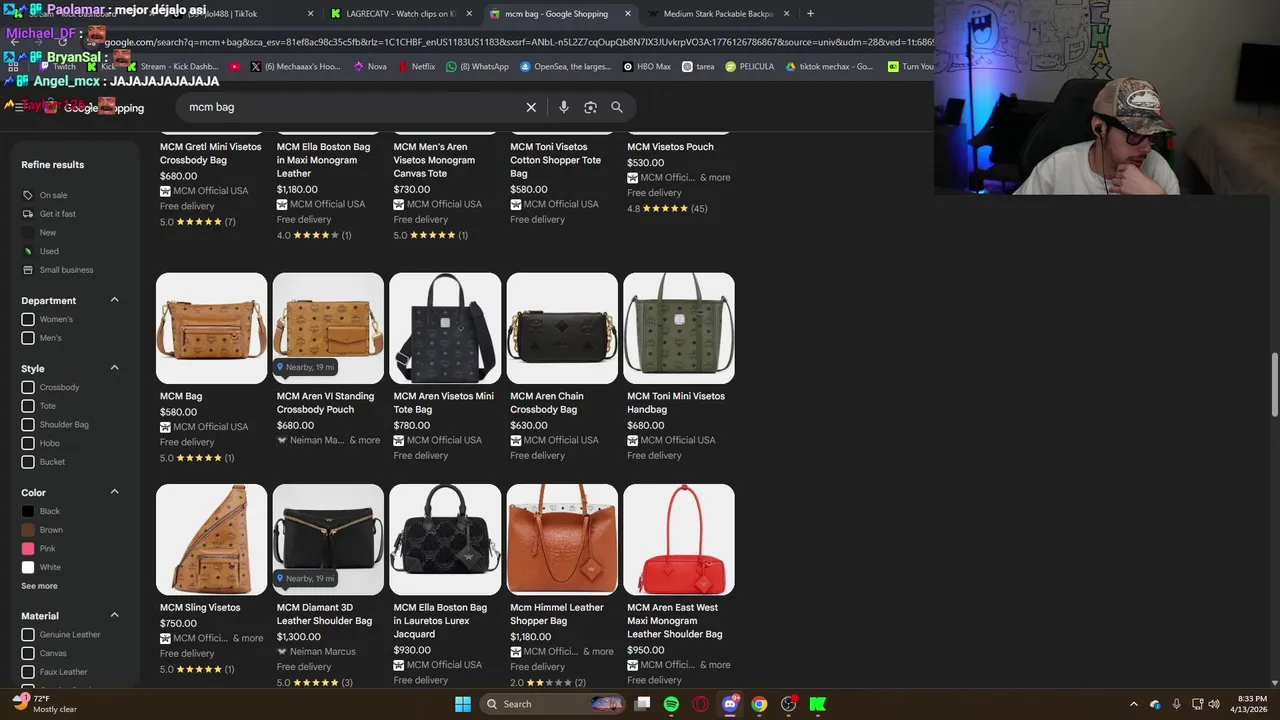This screenshot has height=720, width=1280.
Task: Open Windows Start menu
Action: point(463,704)
